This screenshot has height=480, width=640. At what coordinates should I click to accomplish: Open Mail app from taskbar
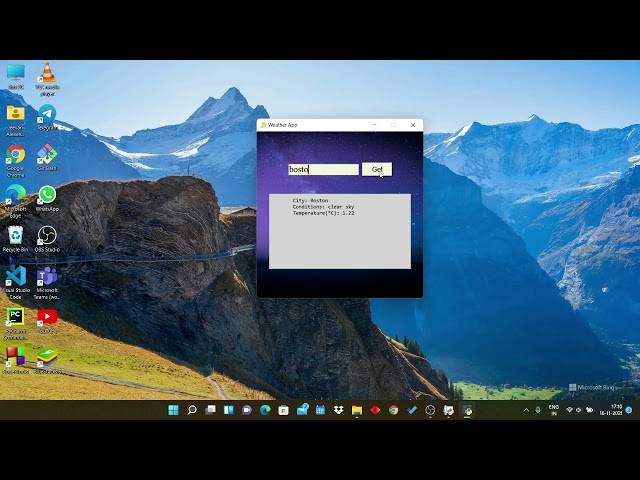302,409
